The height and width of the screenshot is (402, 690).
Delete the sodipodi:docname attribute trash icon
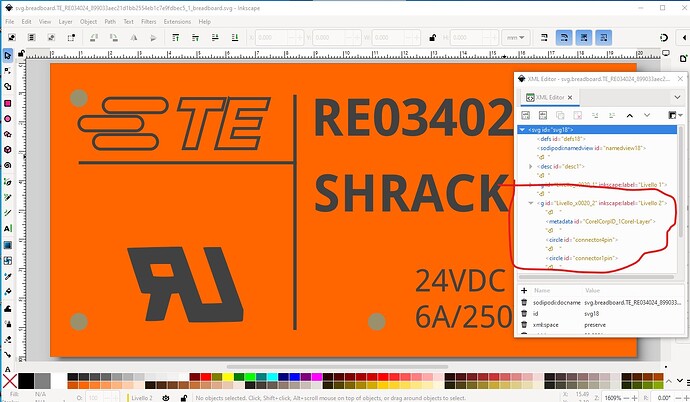524,302
